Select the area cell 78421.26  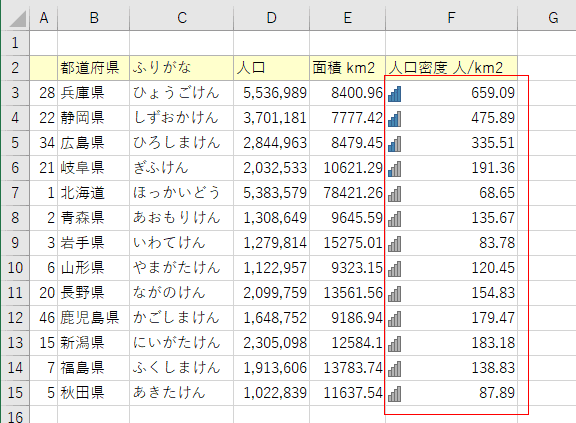[348, 193]
